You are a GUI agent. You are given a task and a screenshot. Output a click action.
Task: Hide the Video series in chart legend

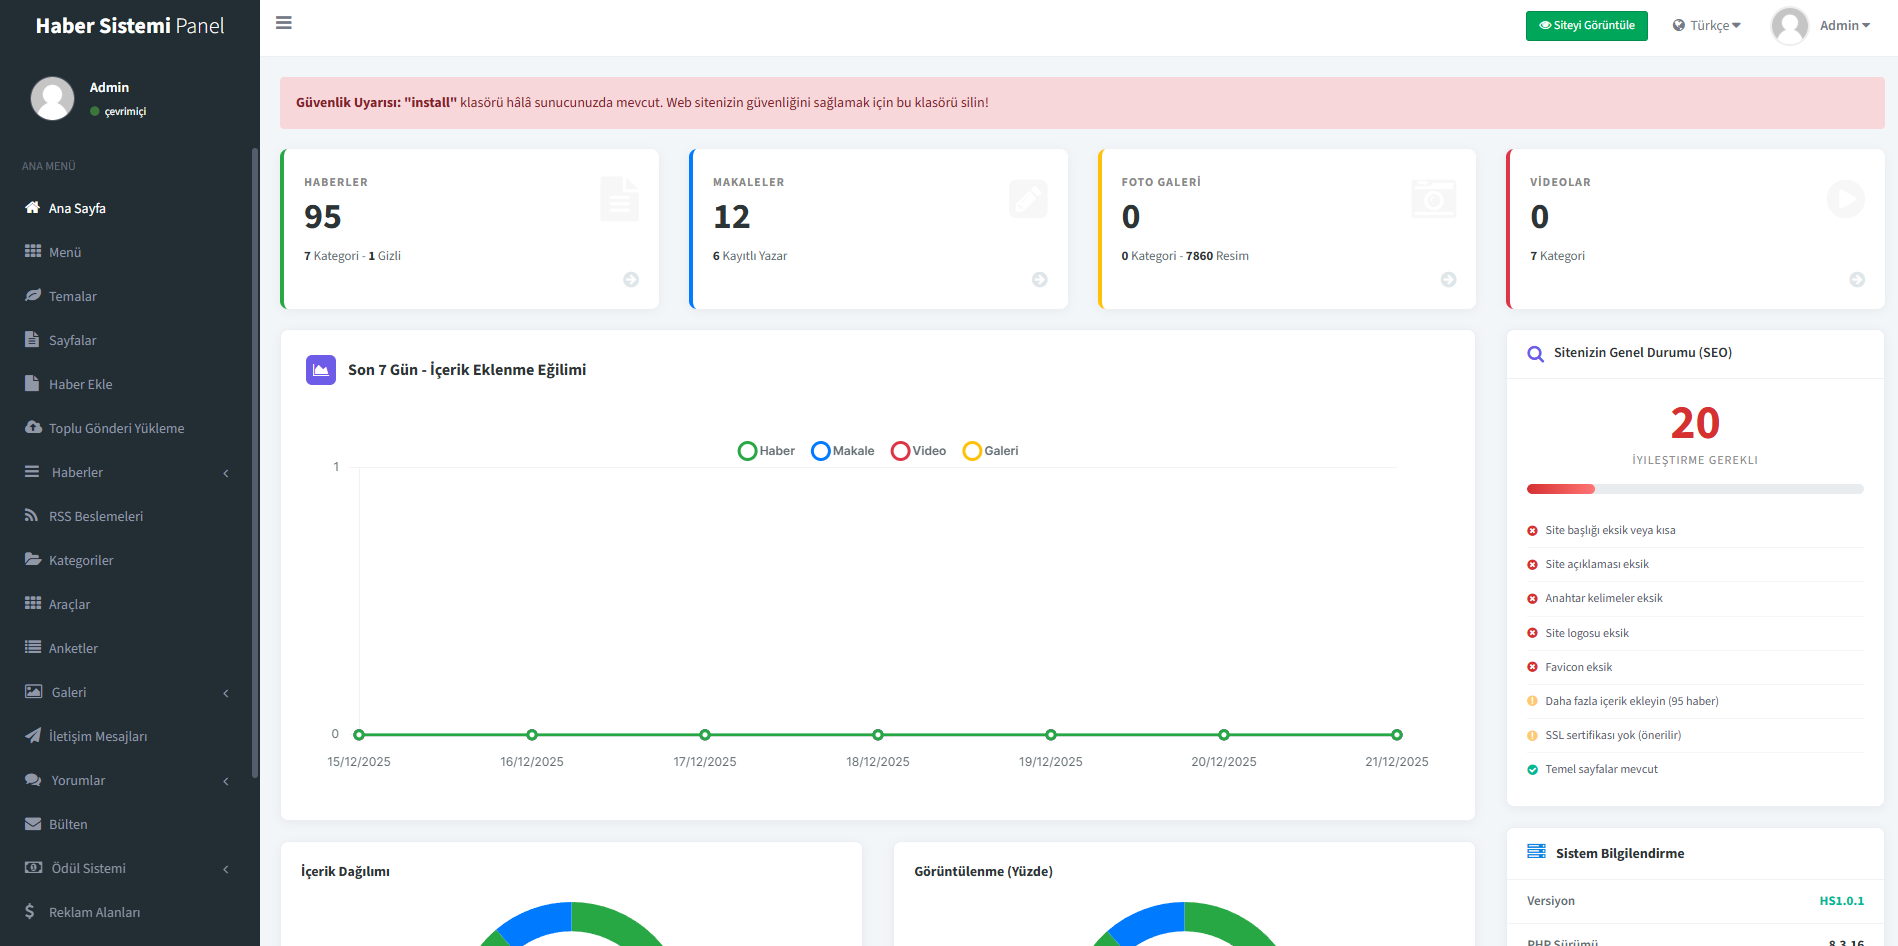[918, 451]
